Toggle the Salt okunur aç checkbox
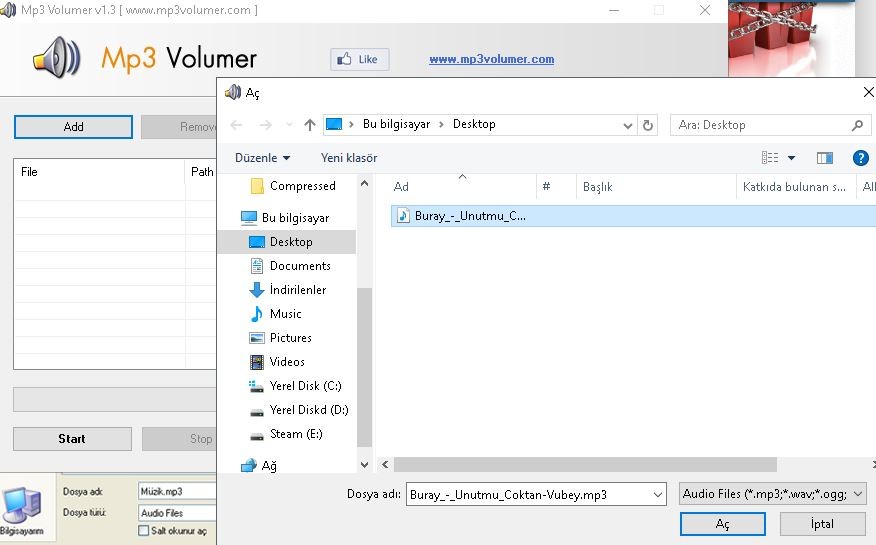 (x=144, y=530)
